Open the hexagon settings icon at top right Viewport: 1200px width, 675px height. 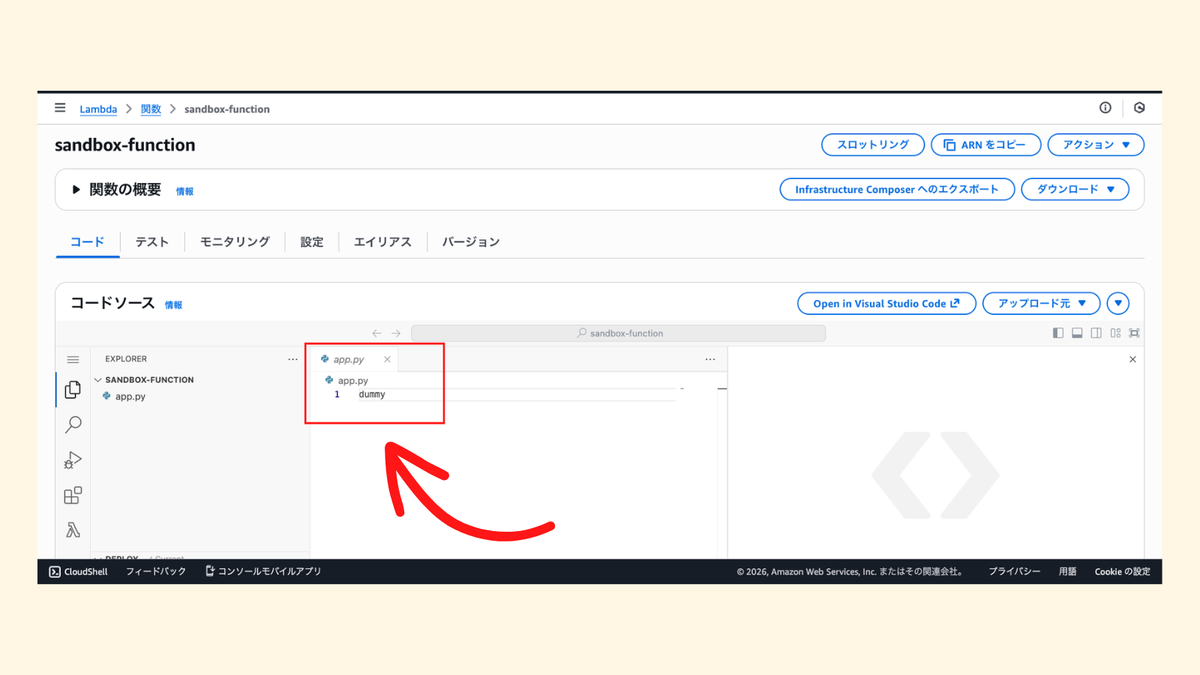pyautogui.click(x=1139, y=108)
